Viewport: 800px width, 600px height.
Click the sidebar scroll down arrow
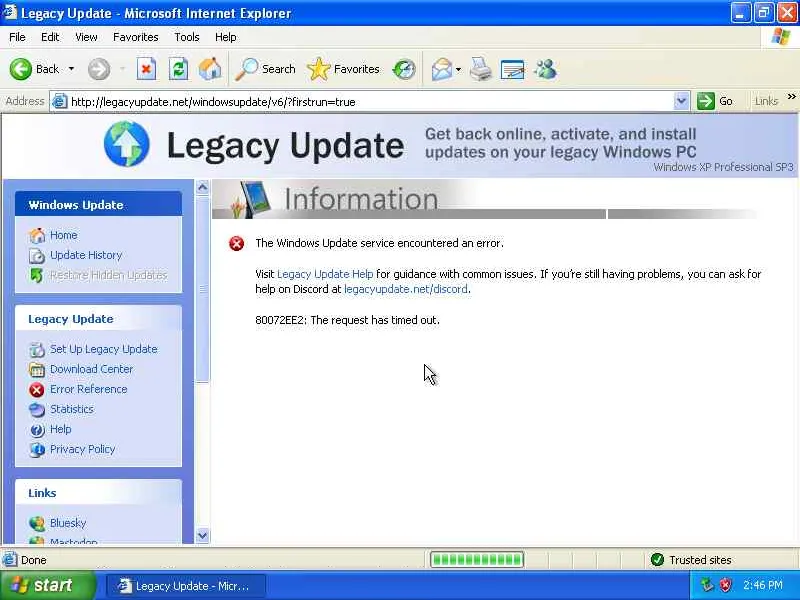(203, 536)
